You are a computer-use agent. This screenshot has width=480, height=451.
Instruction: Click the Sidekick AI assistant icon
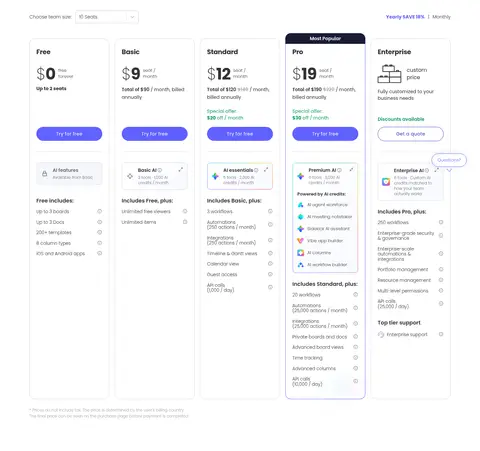pyautogui.click(x=300, y=229)
